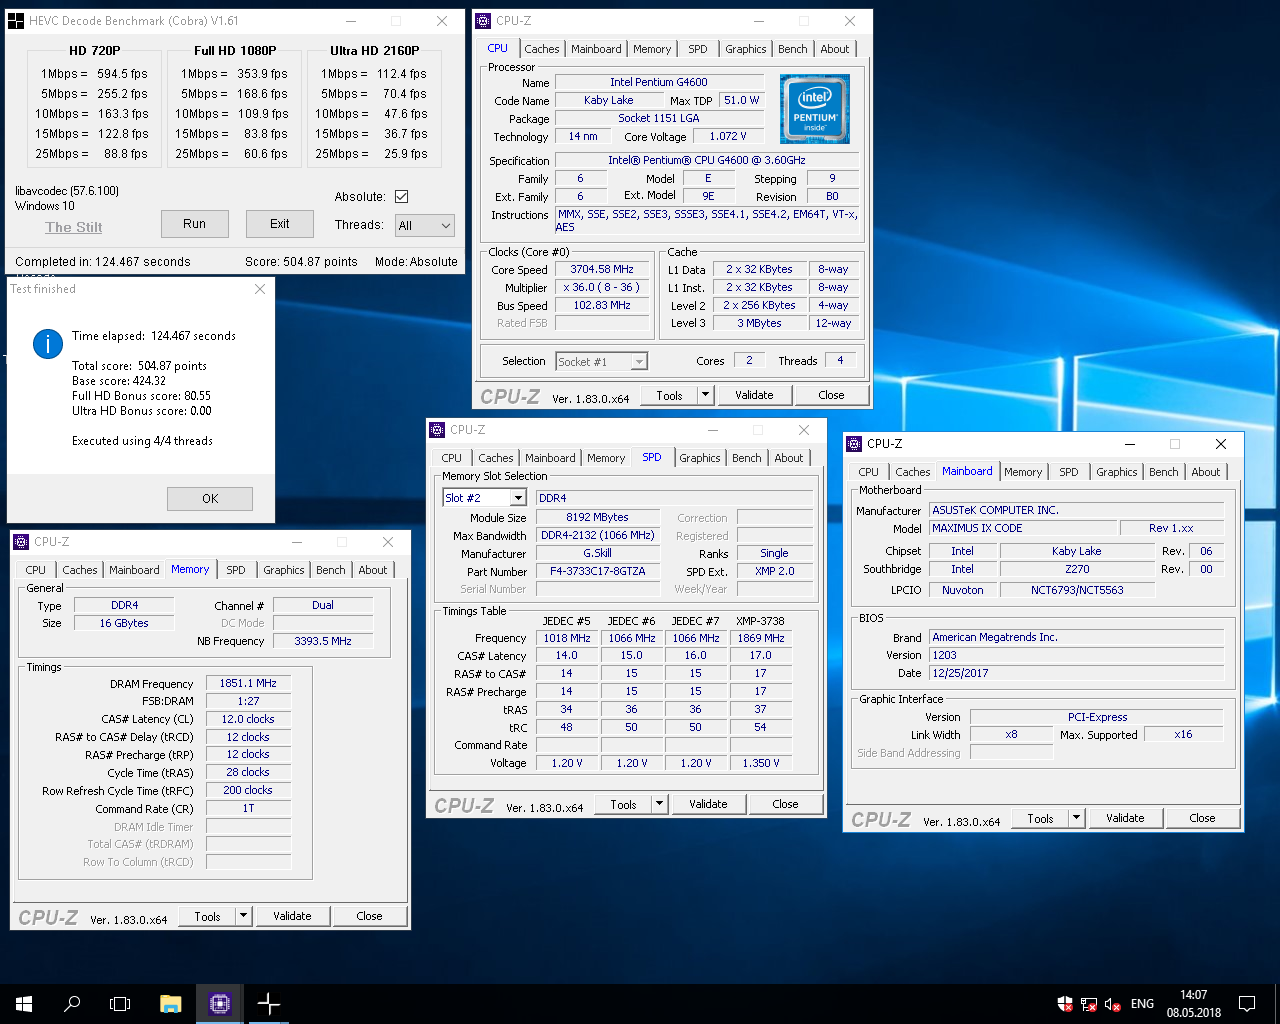Image resolution: width=1280 pixels, height=1024 pixels.
Task: Click Windows Defender shield tray icon
Action: tap(1065, 1004)
